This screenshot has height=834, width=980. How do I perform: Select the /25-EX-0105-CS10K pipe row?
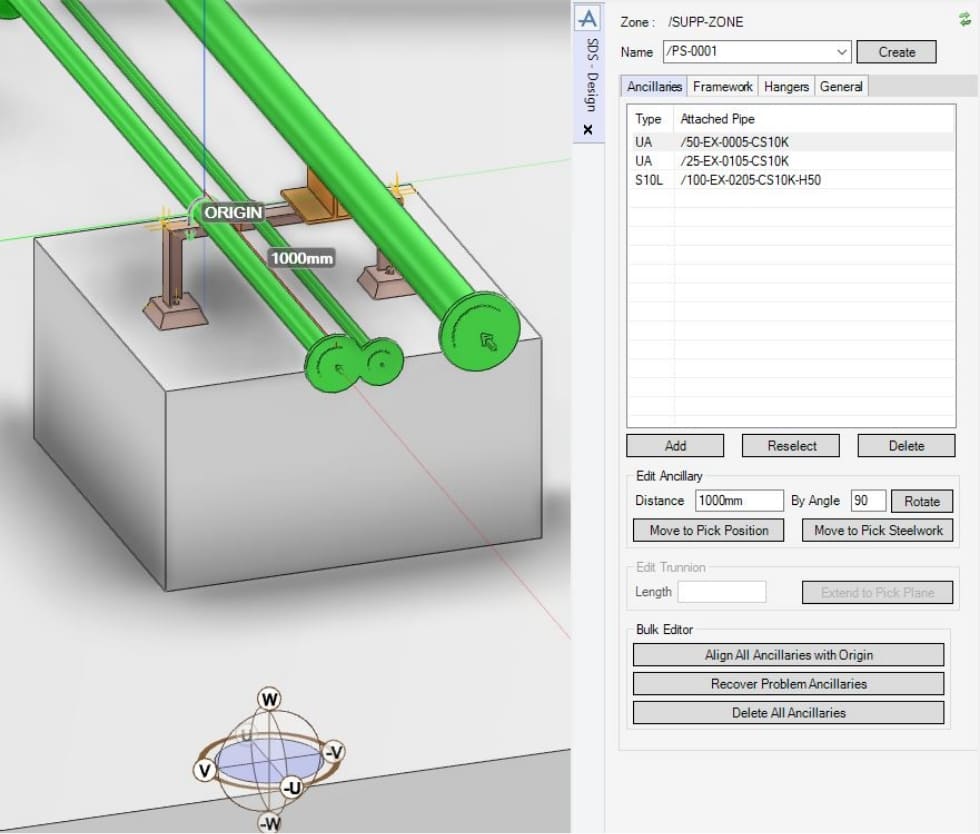[x=735, y=161]
